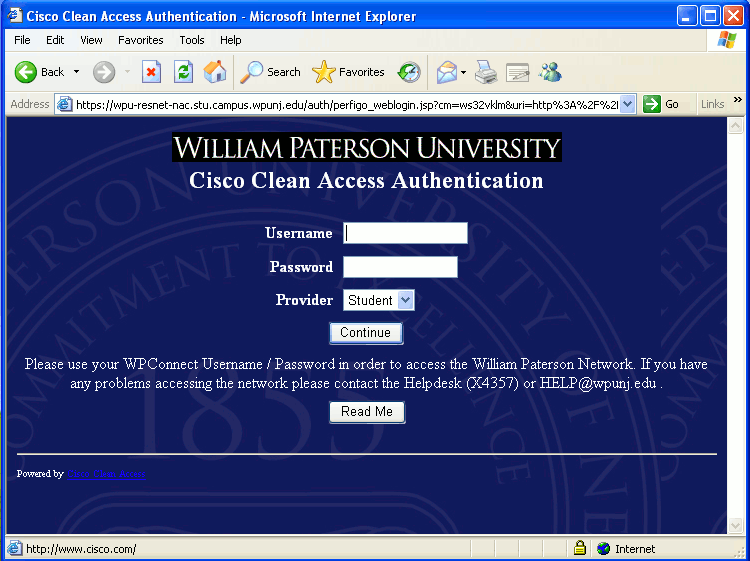The height and width of the screenshot is (561, 750).
Task: Open the Help menu
Action: pyautogui.click(x=231, y=40)
